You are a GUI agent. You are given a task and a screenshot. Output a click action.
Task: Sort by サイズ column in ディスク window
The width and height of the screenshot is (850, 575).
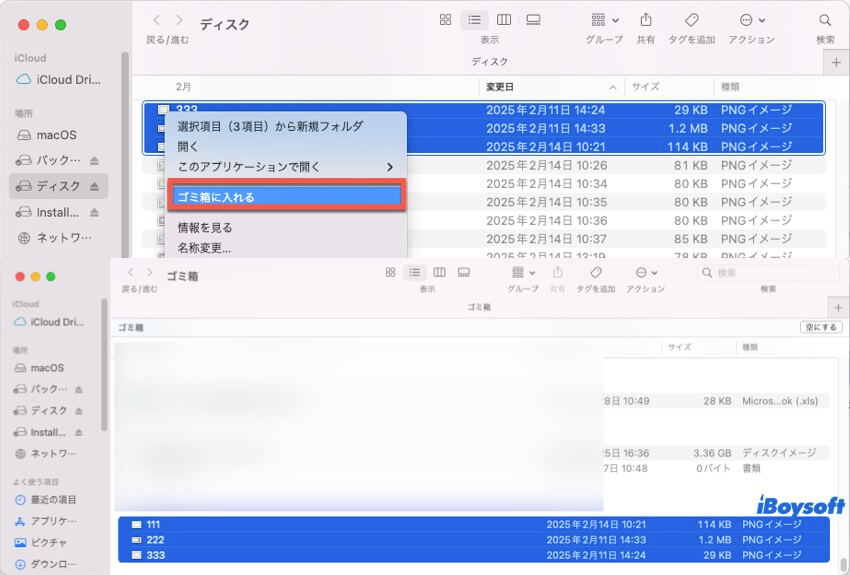[x=669, y=87]
